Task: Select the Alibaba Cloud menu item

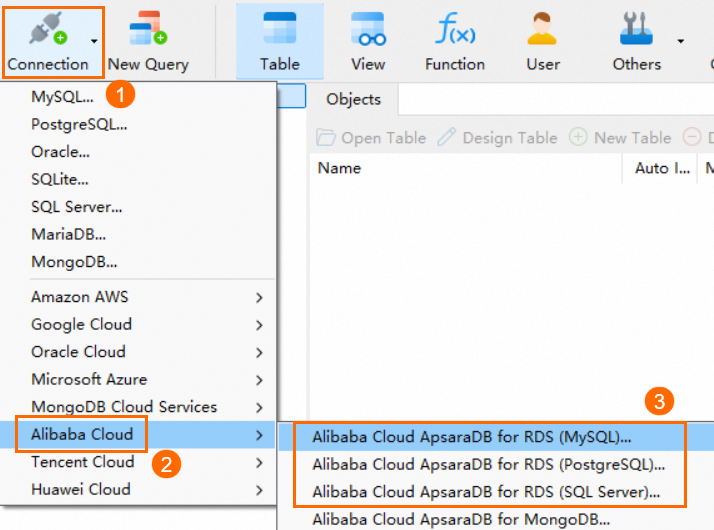Action: 138,434
